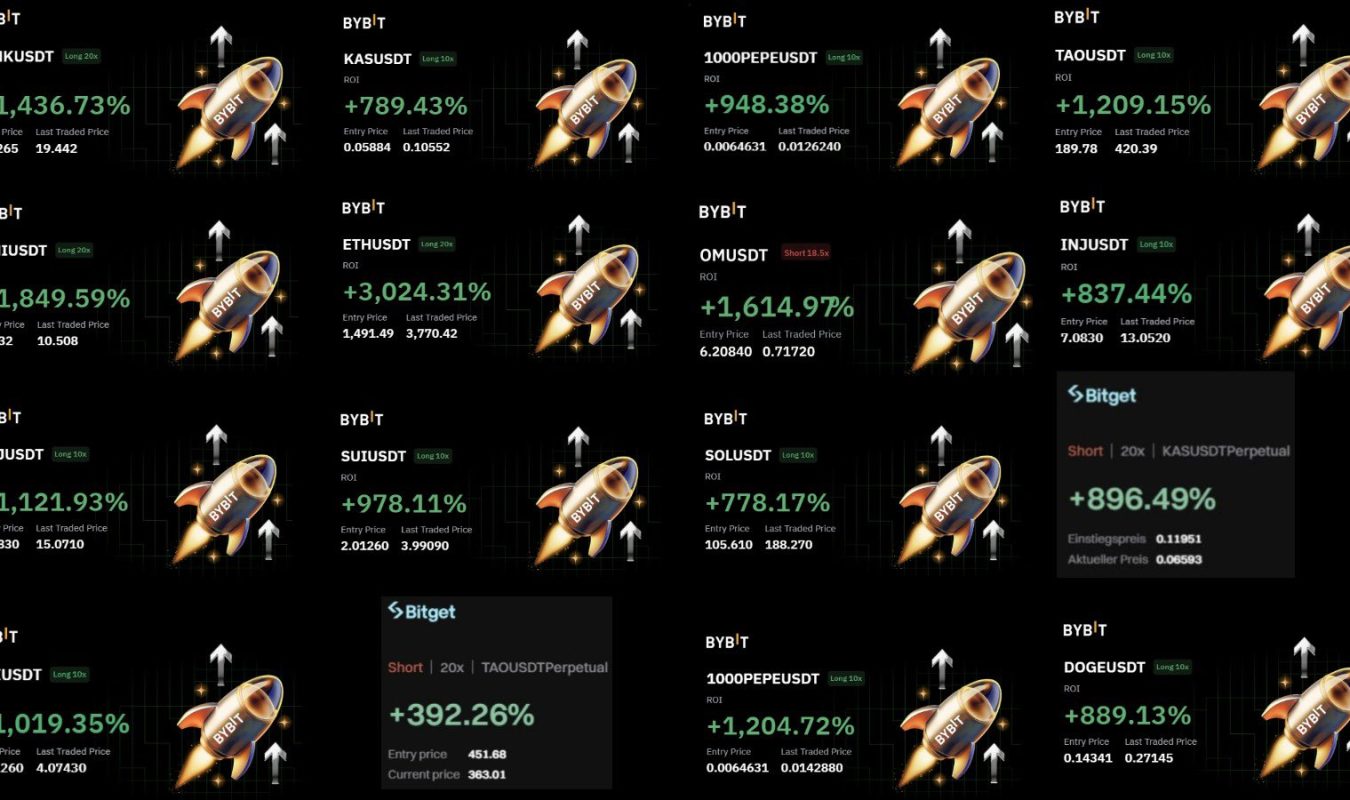Open the TAOUSDT pair title on Bybit card
The height and width of the screenshot is (800, 1350).
[1090, 56]
